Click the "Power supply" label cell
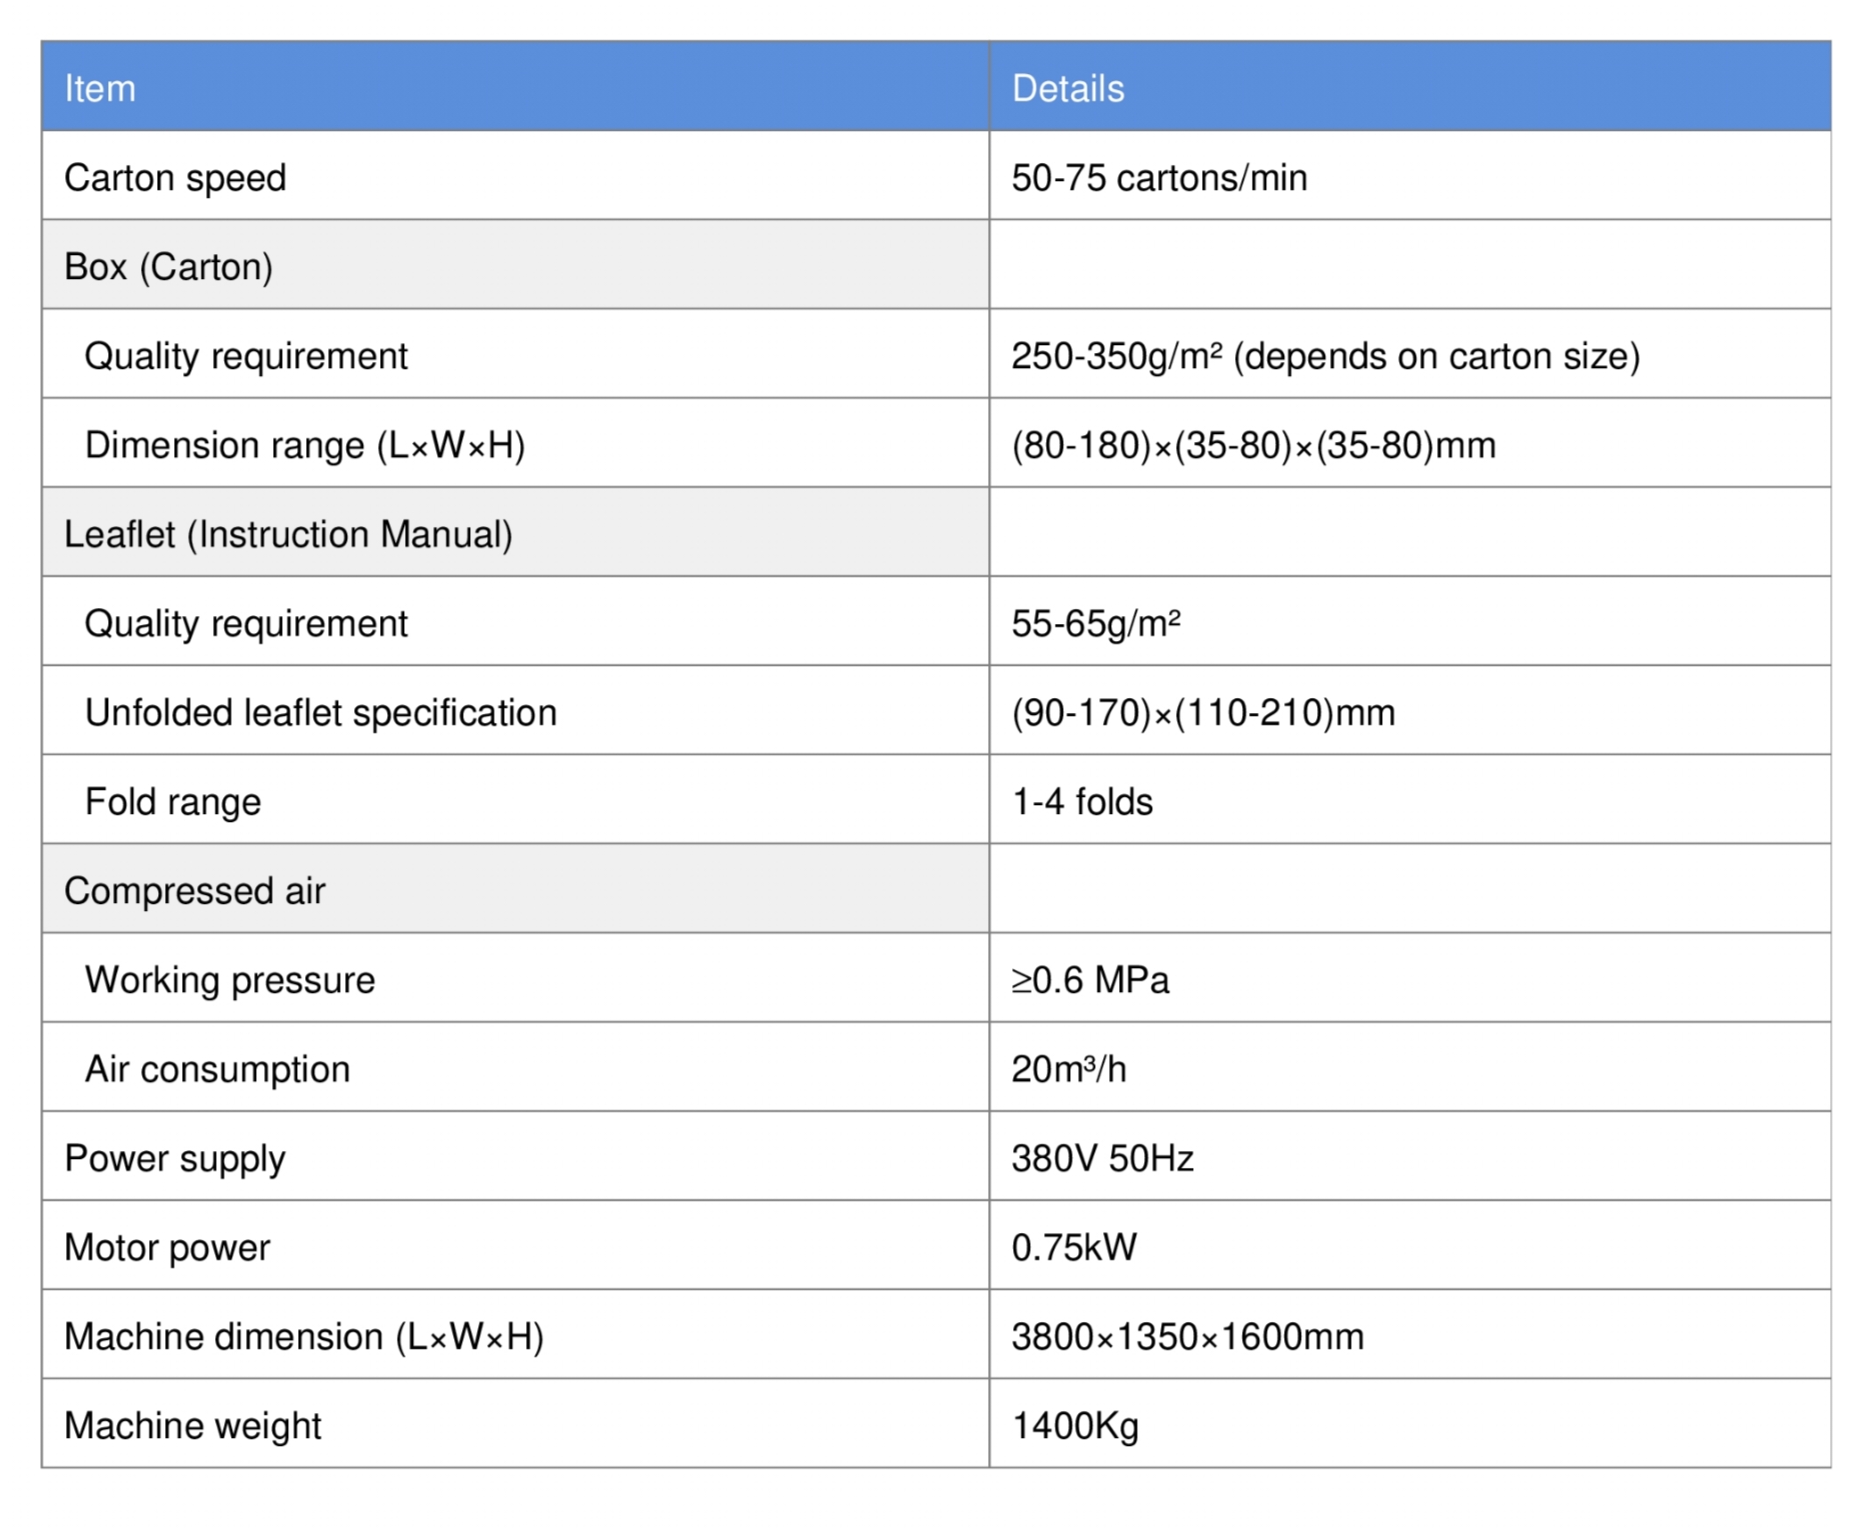The height and width of the screenshot is (1528, 1876). 175,1158
